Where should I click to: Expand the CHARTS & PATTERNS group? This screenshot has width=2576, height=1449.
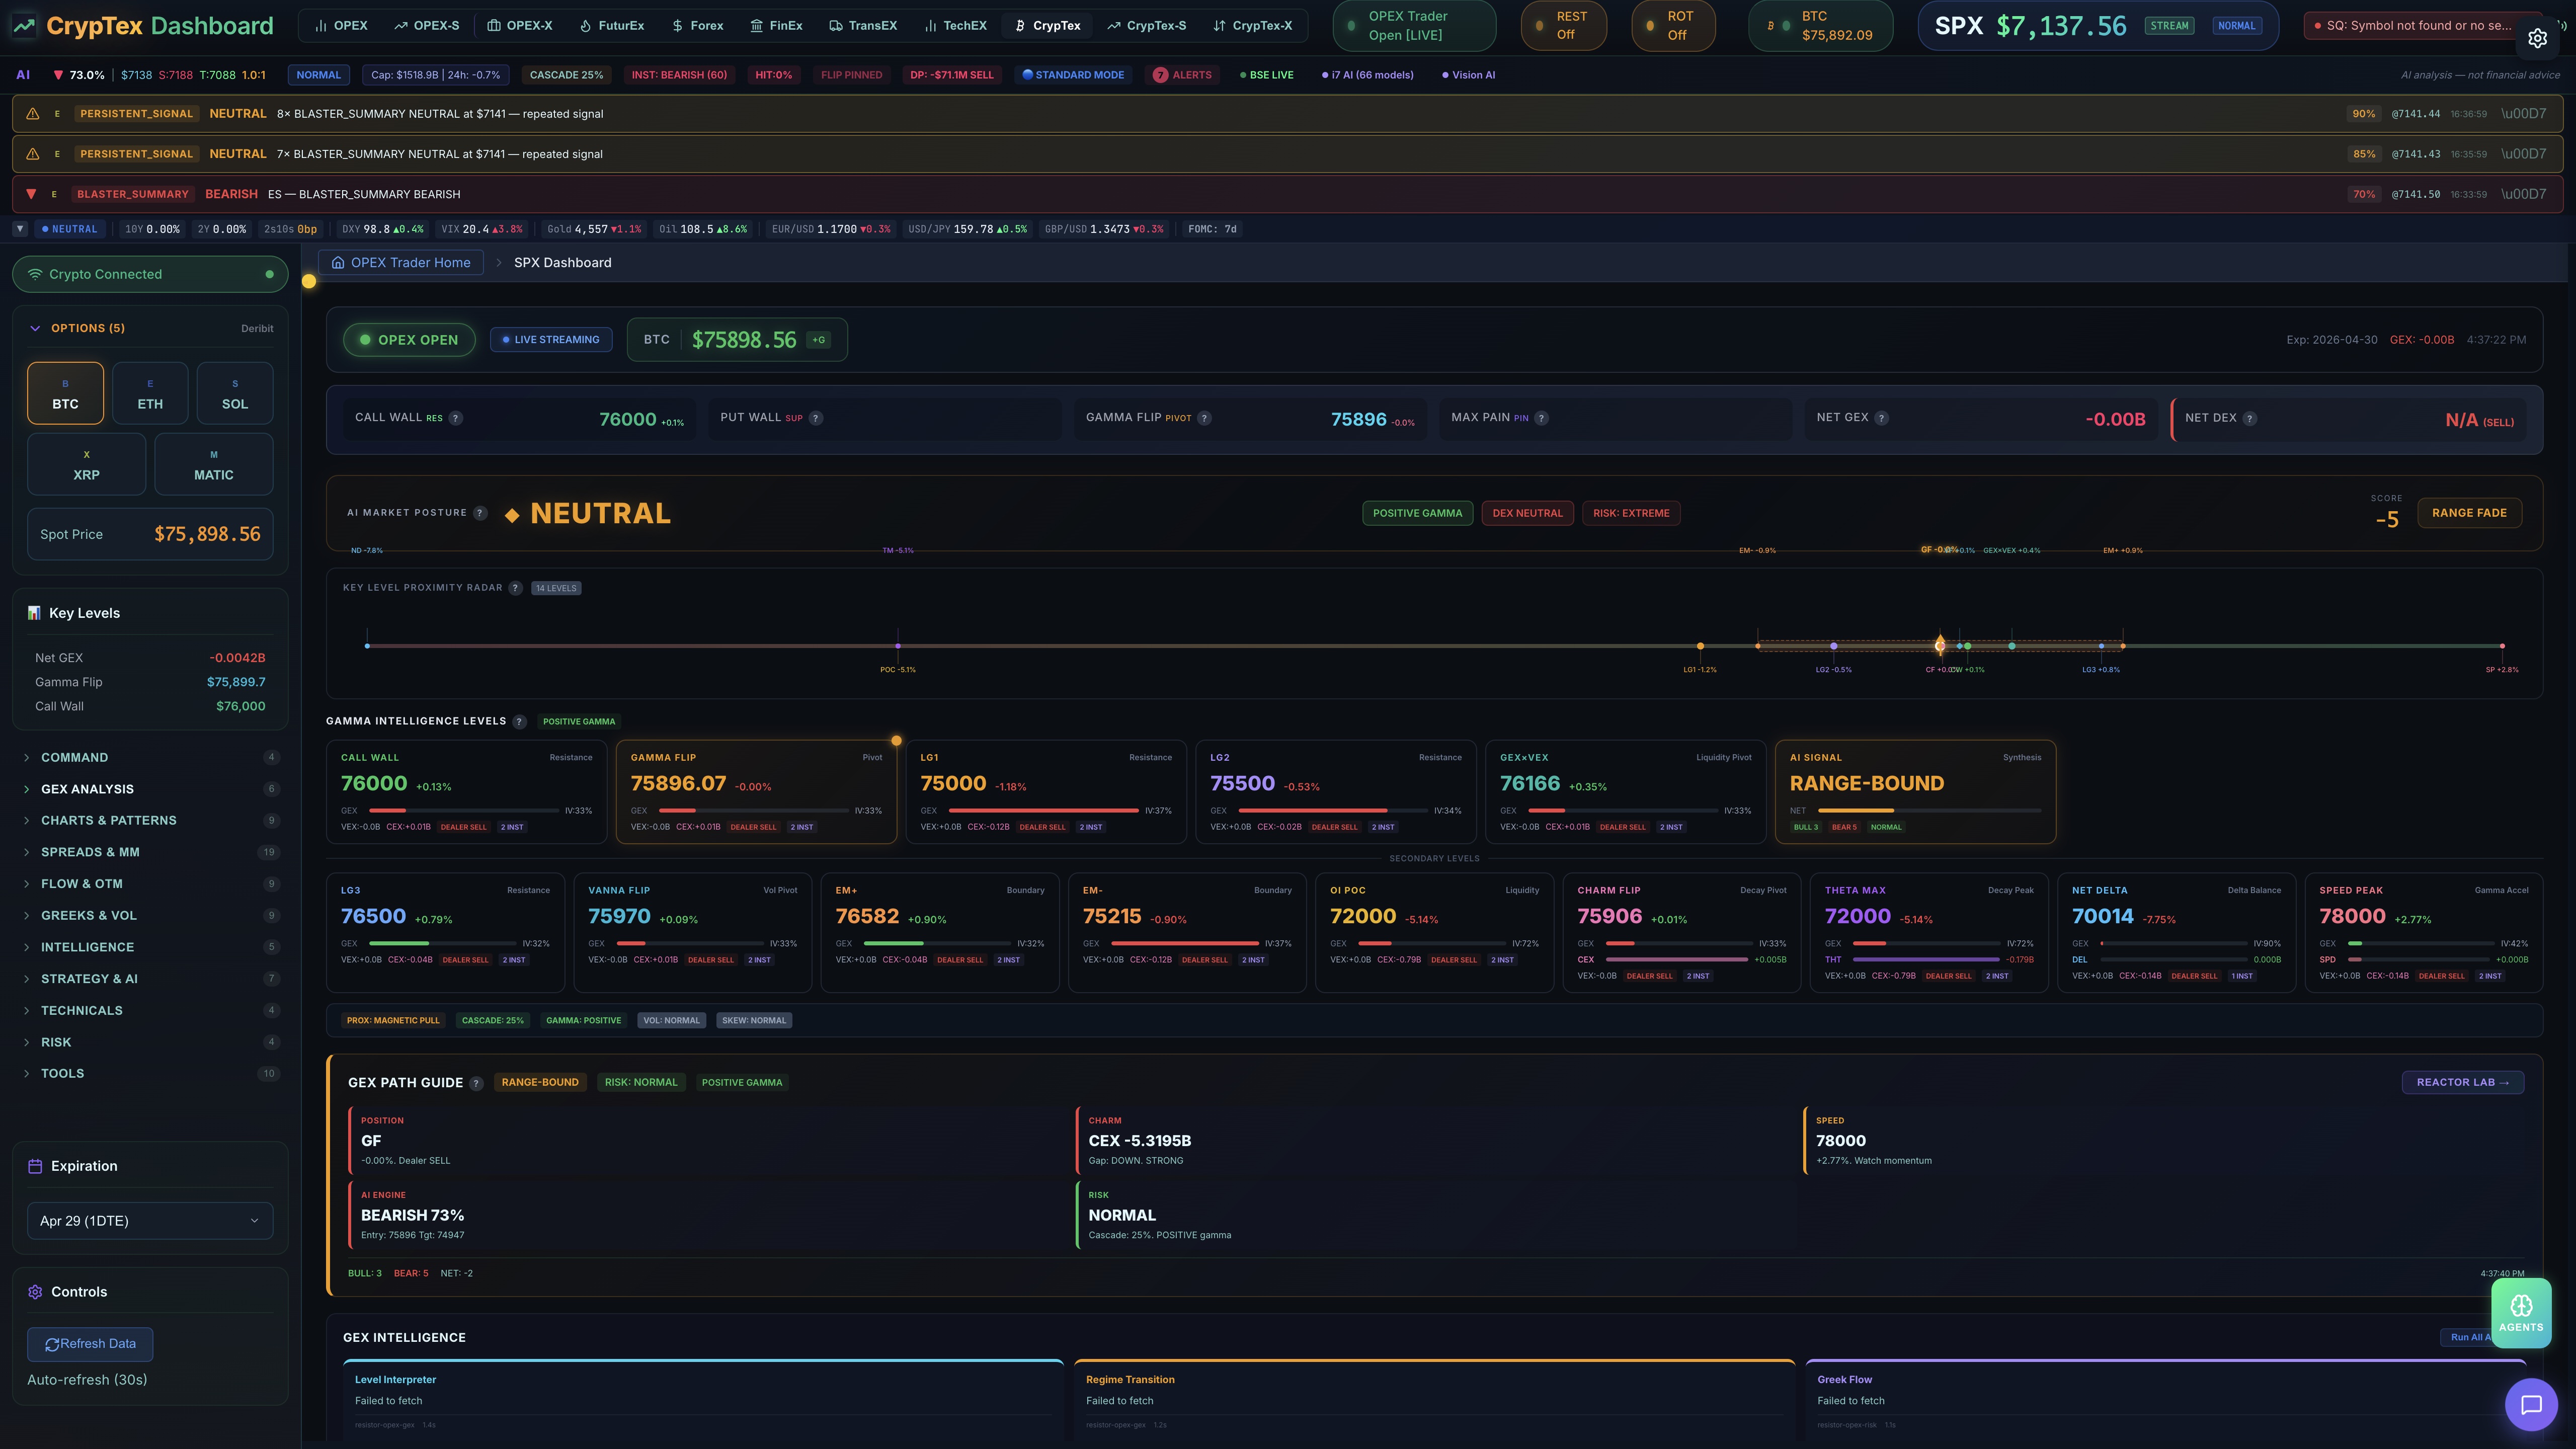pos(150,821)
